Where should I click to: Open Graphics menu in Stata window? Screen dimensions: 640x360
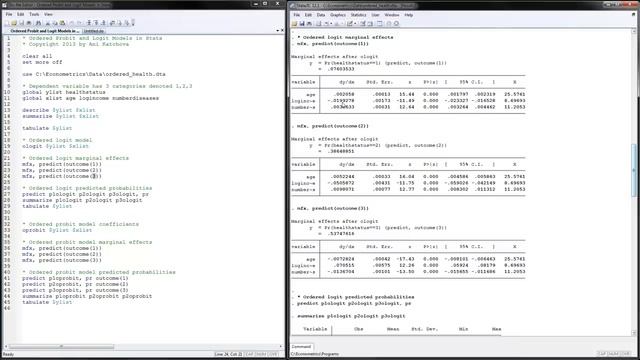338,15
